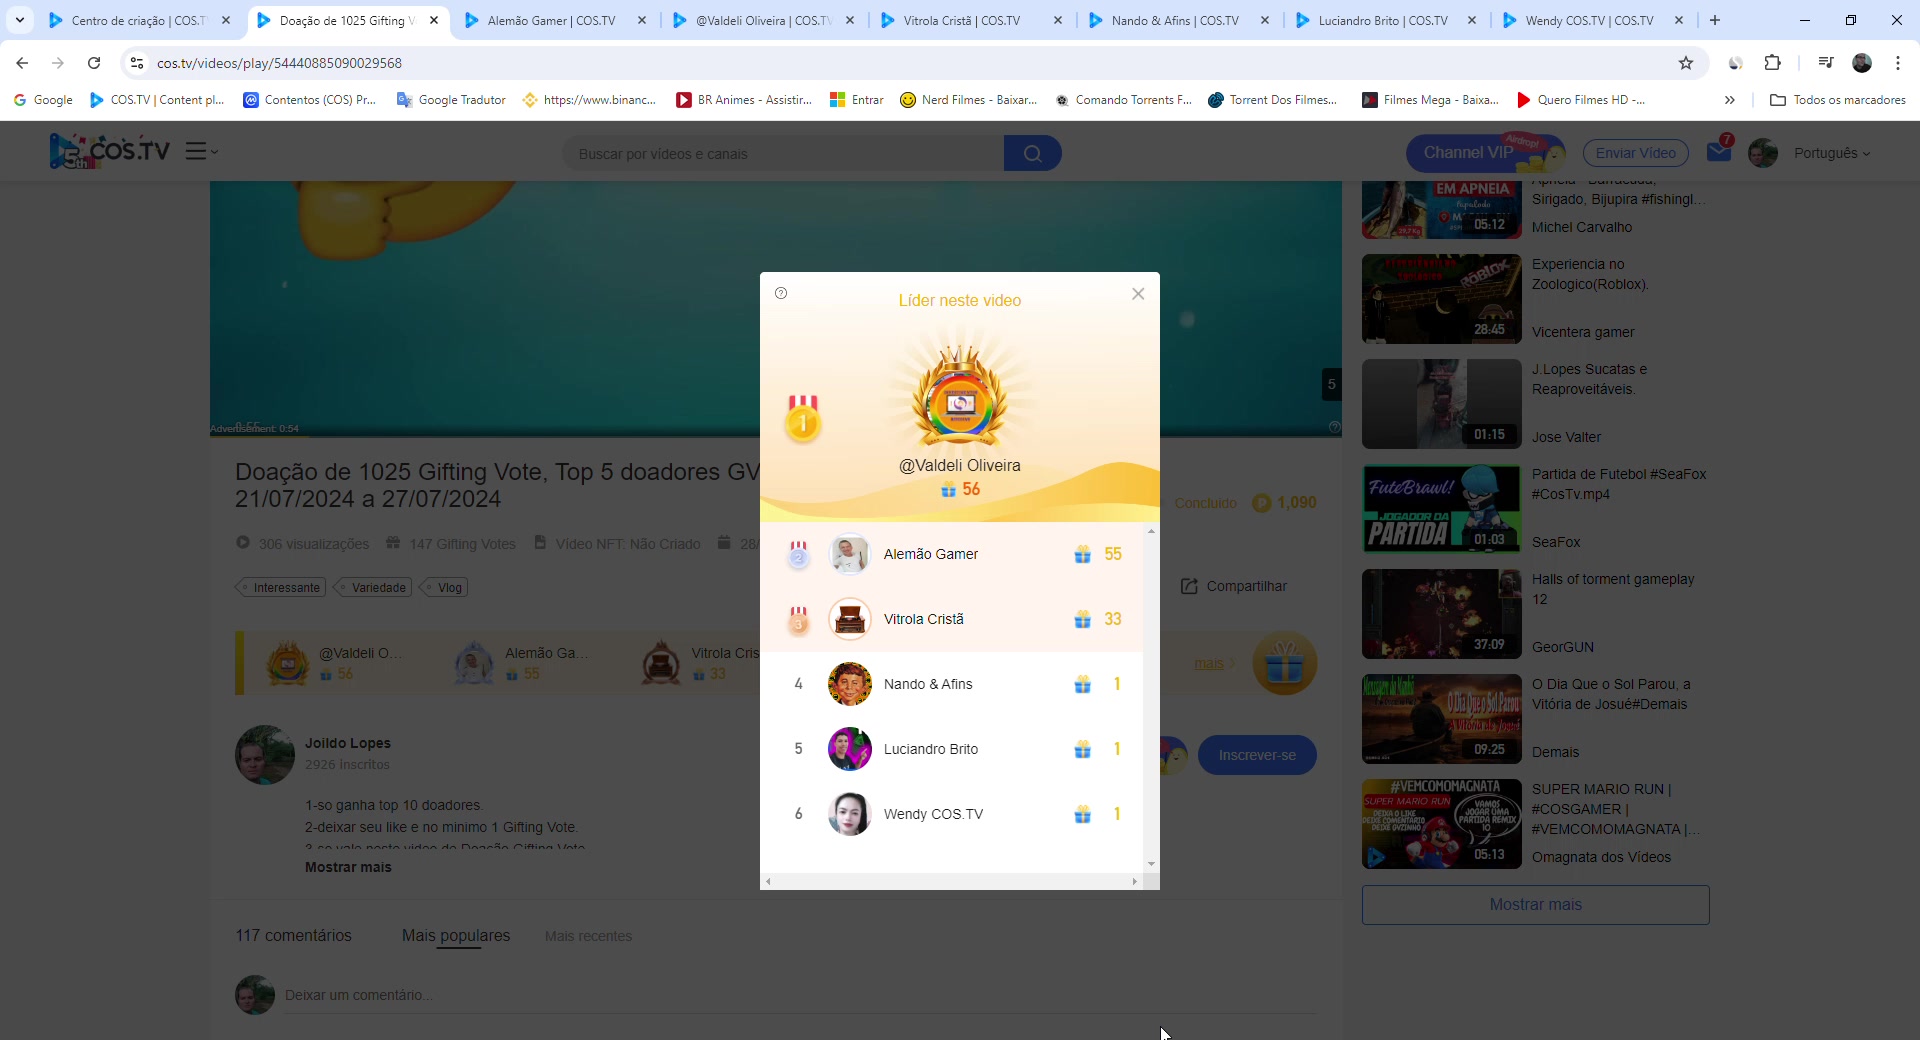This screenshot has width=1920, height=1040.
Task: Open the mailbox notifications icon
Action: [1720, 152]
